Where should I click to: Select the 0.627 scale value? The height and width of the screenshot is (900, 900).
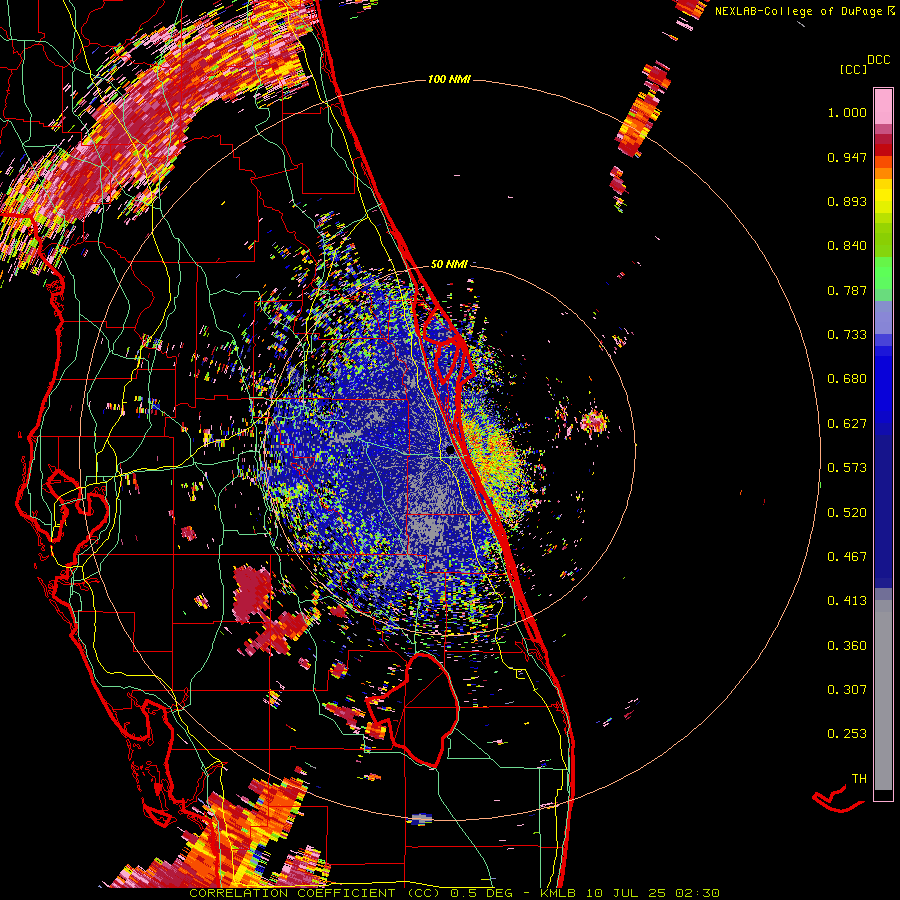(x=847, y=424)
